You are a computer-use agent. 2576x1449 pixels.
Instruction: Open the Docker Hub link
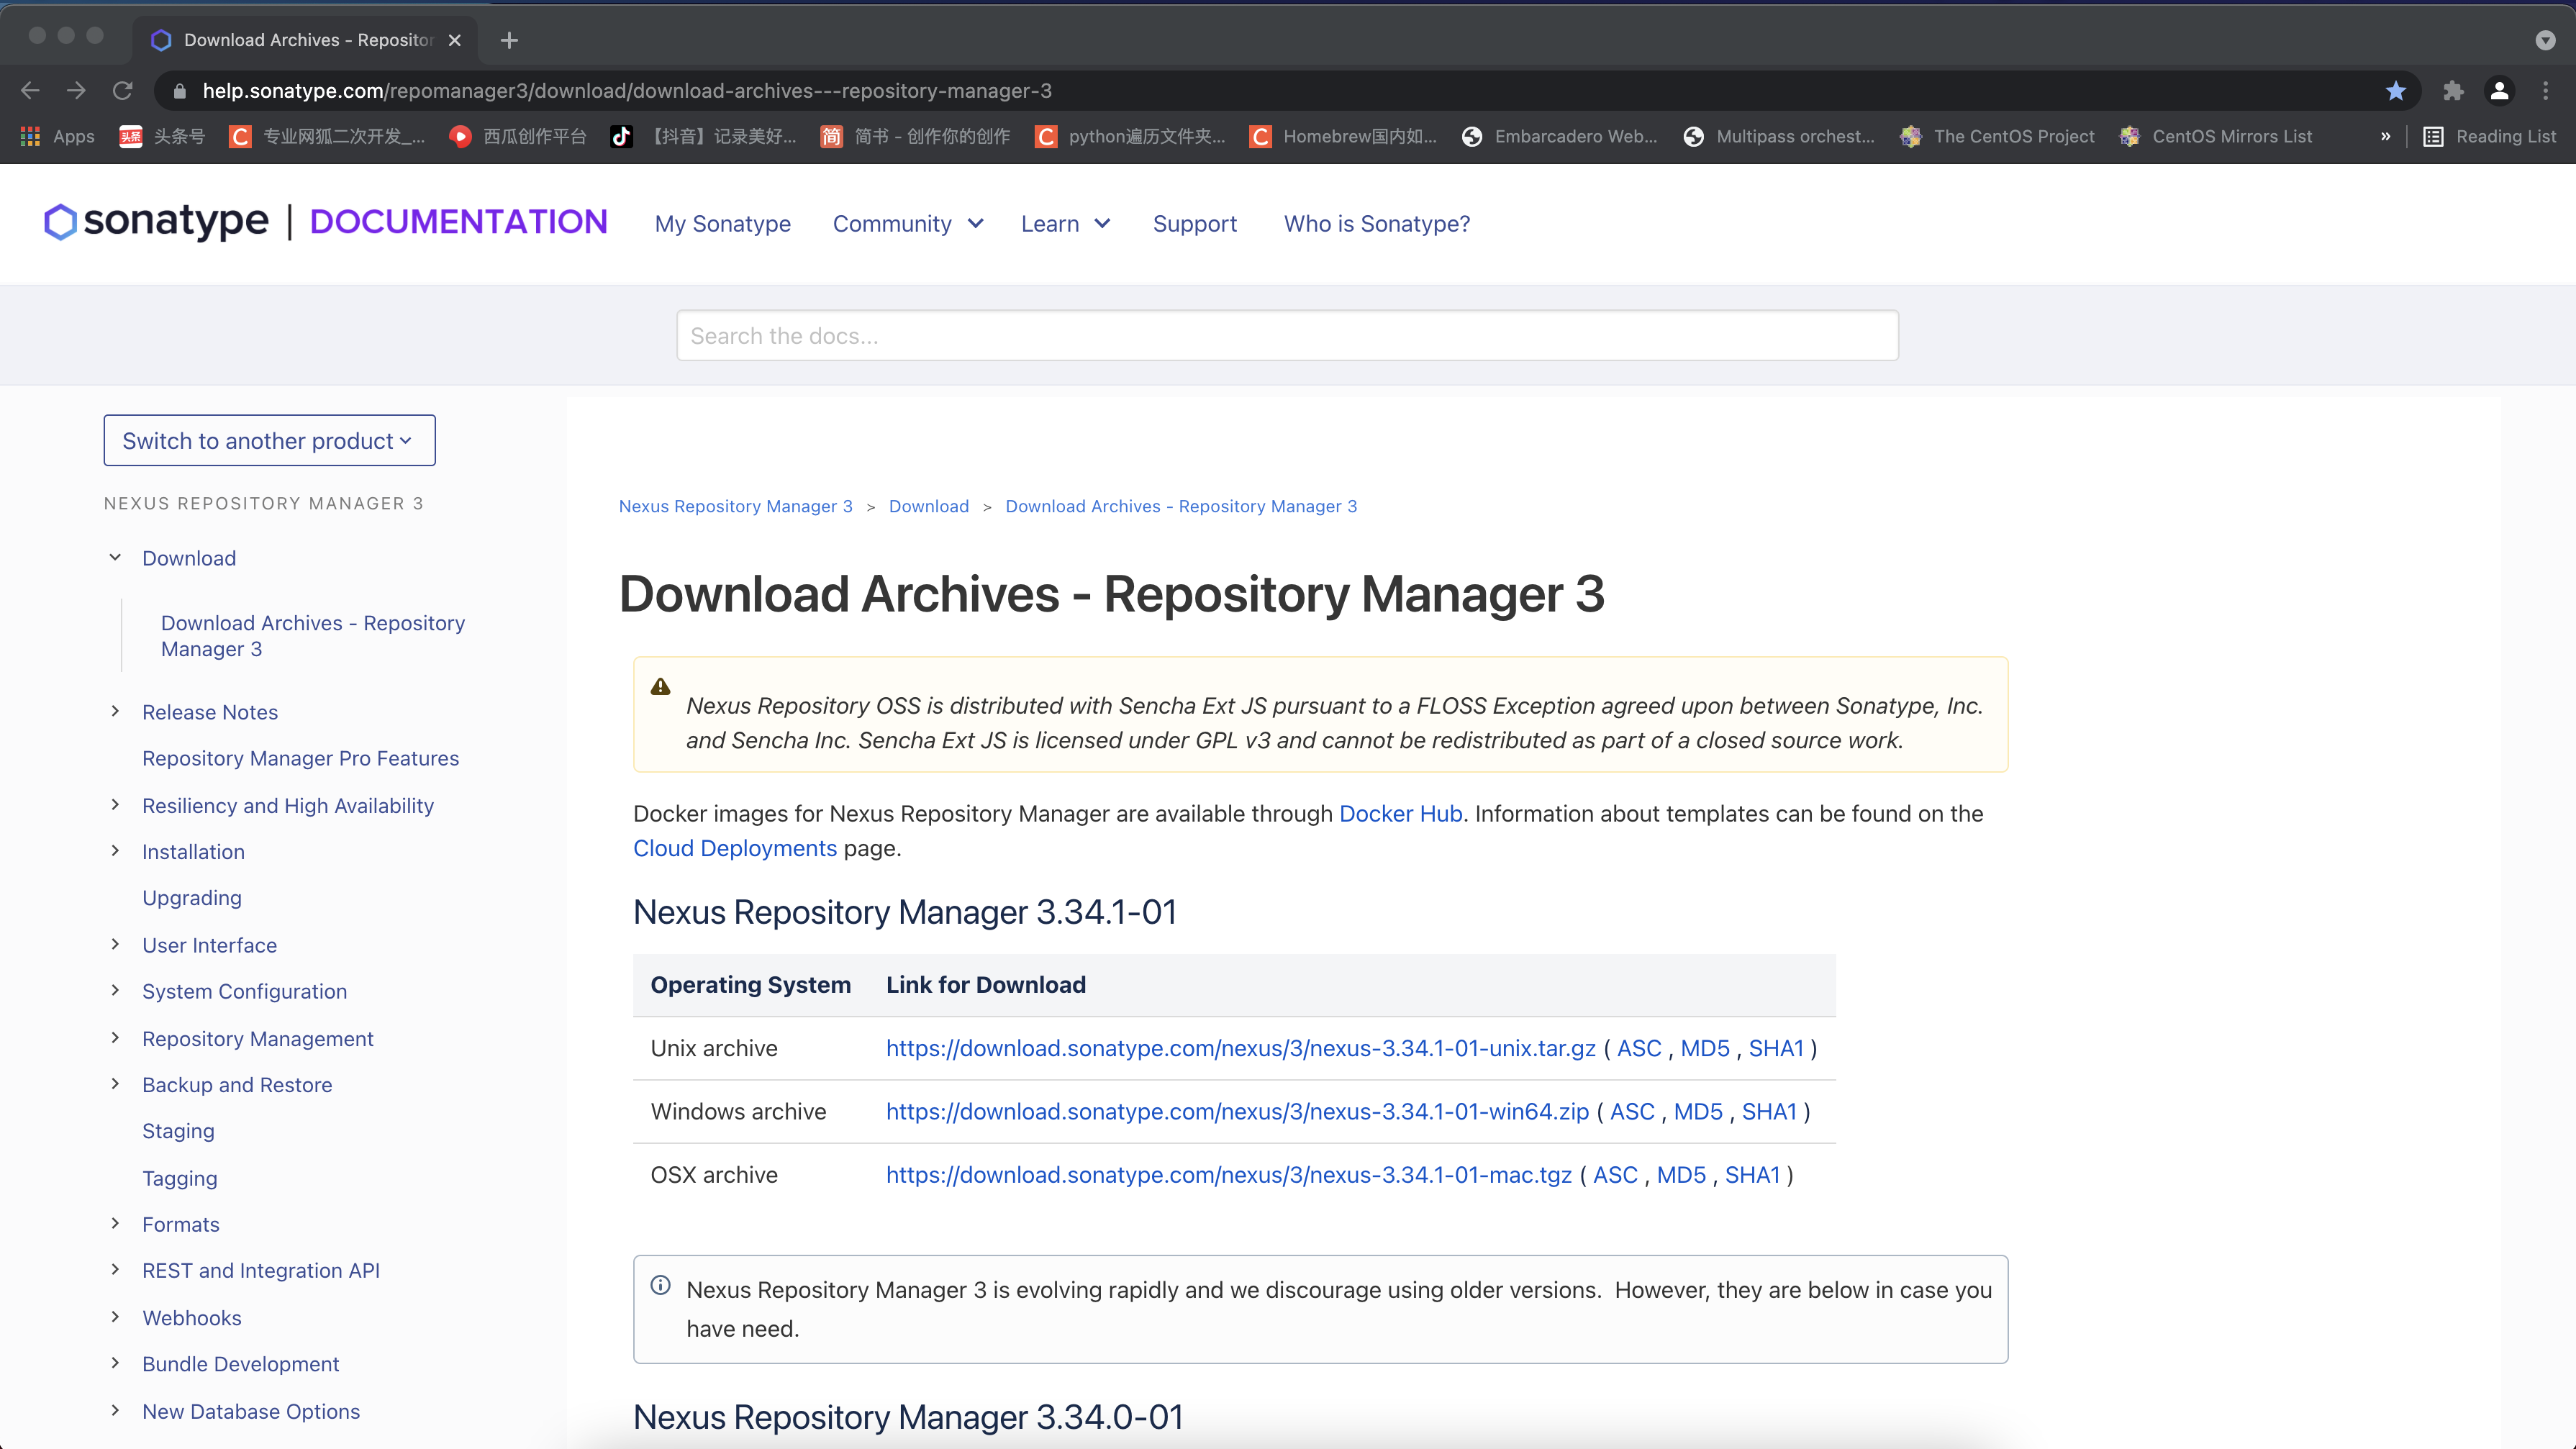tap(1401, 814)
